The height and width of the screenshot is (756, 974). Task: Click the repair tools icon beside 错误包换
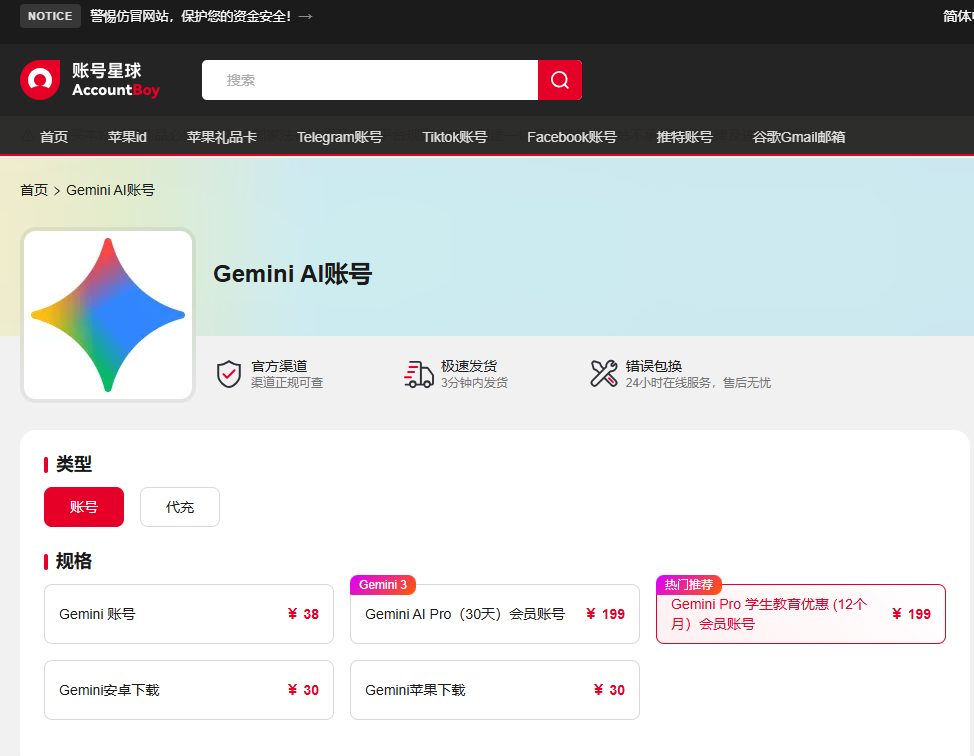pos(604,372)
